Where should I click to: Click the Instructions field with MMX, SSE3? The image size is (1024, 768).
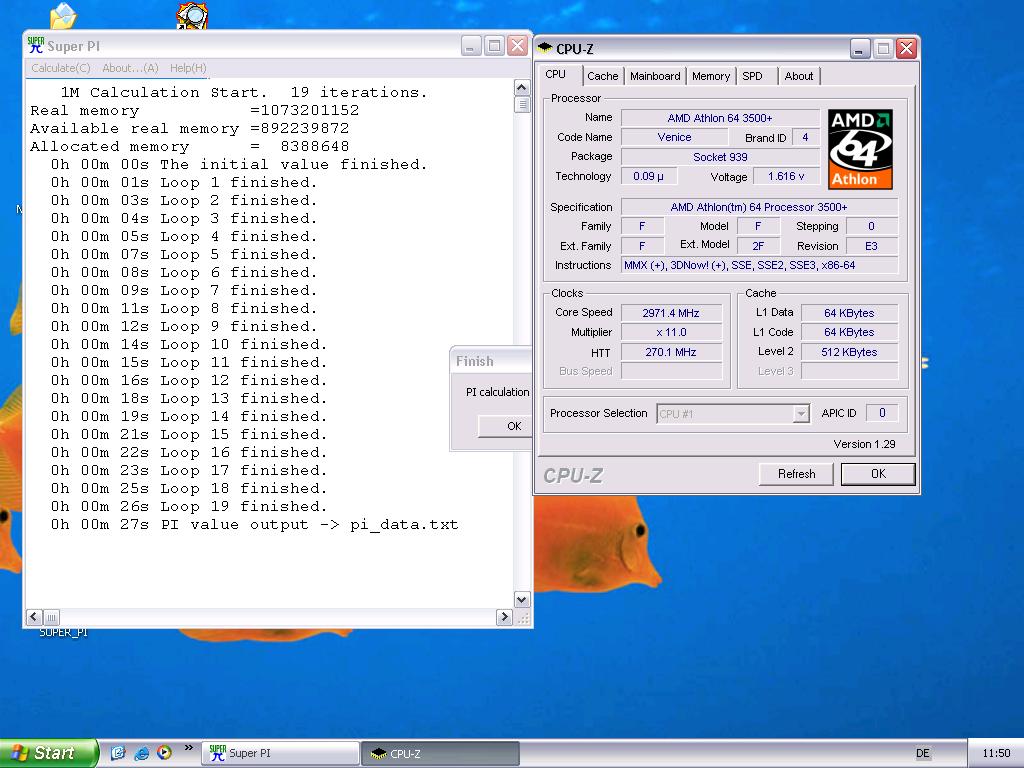[759, 265]
